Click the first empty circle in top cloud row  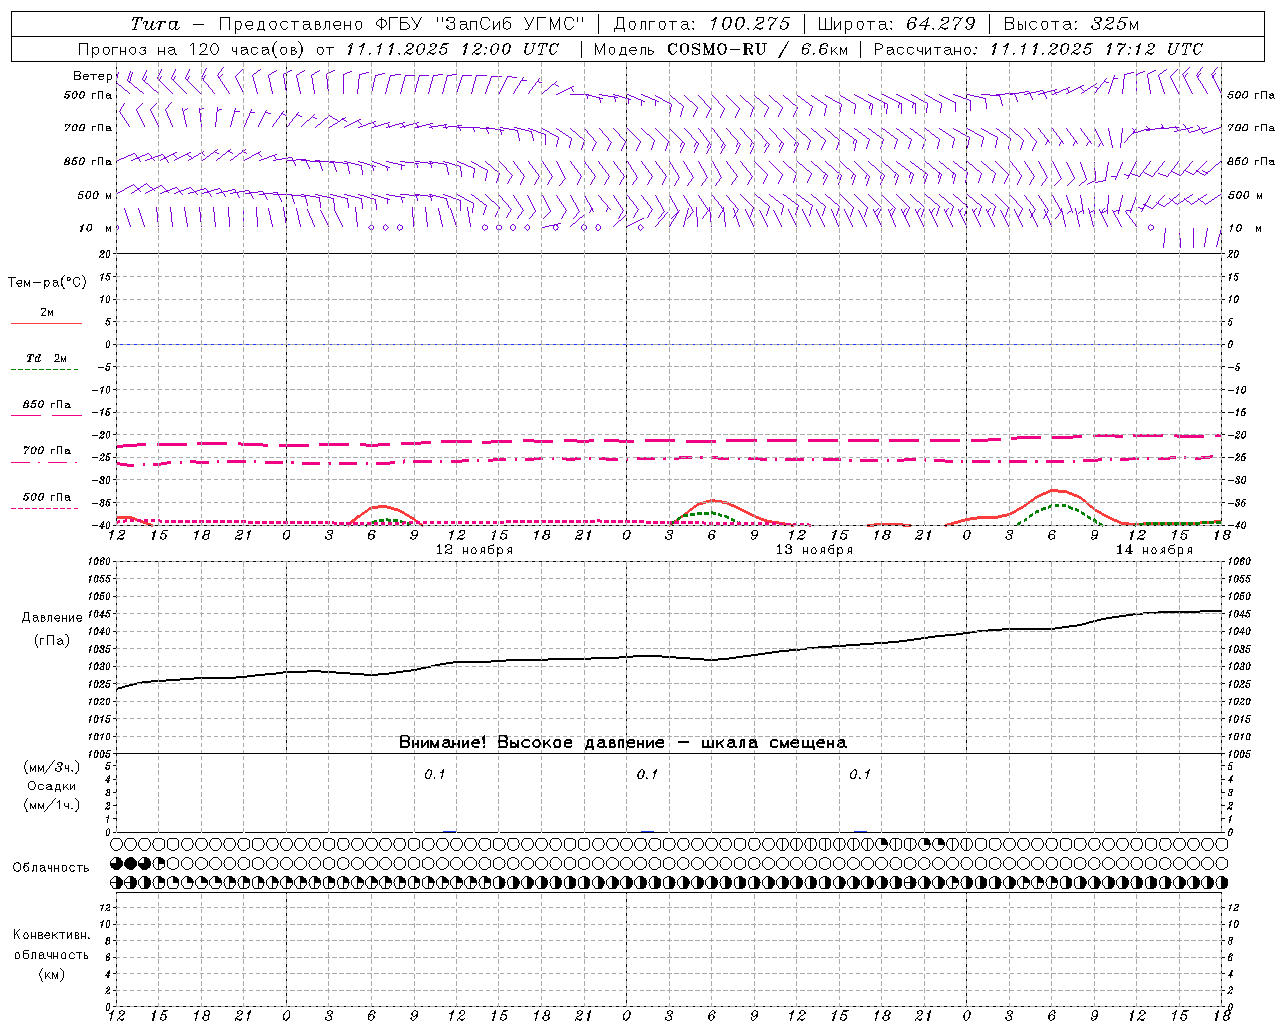tap(116, 843)
